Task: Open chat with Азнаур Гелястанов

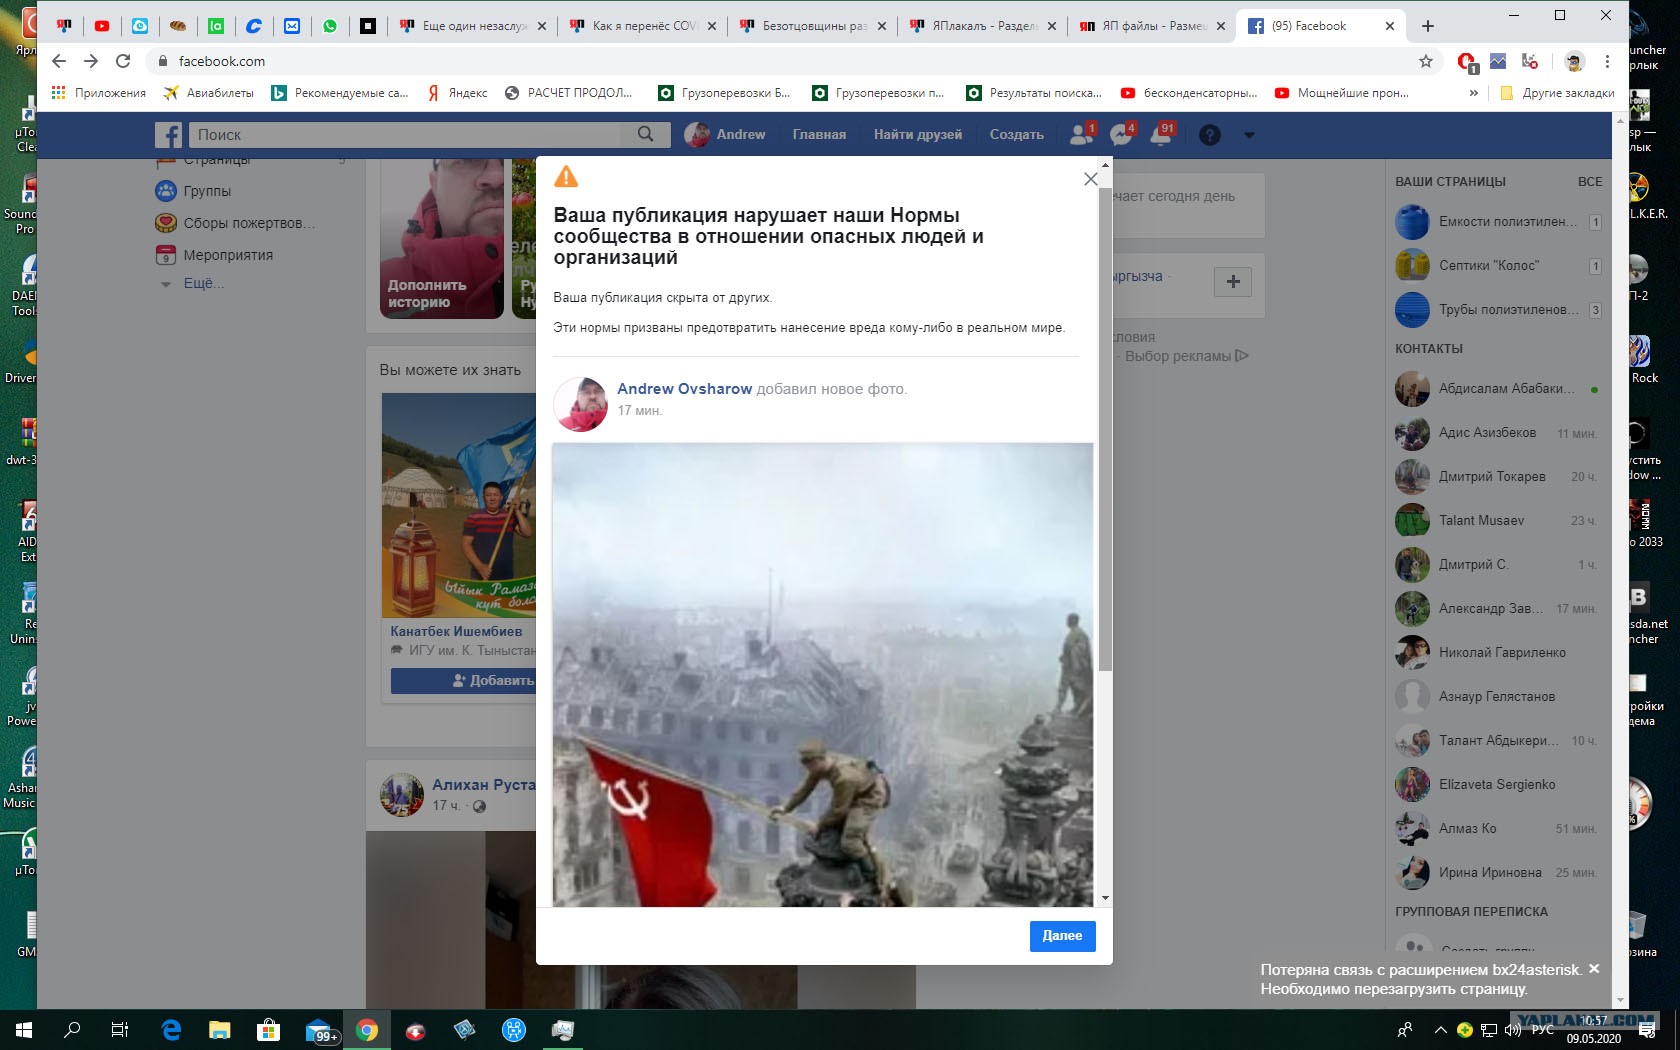Action: point(1497,697)
